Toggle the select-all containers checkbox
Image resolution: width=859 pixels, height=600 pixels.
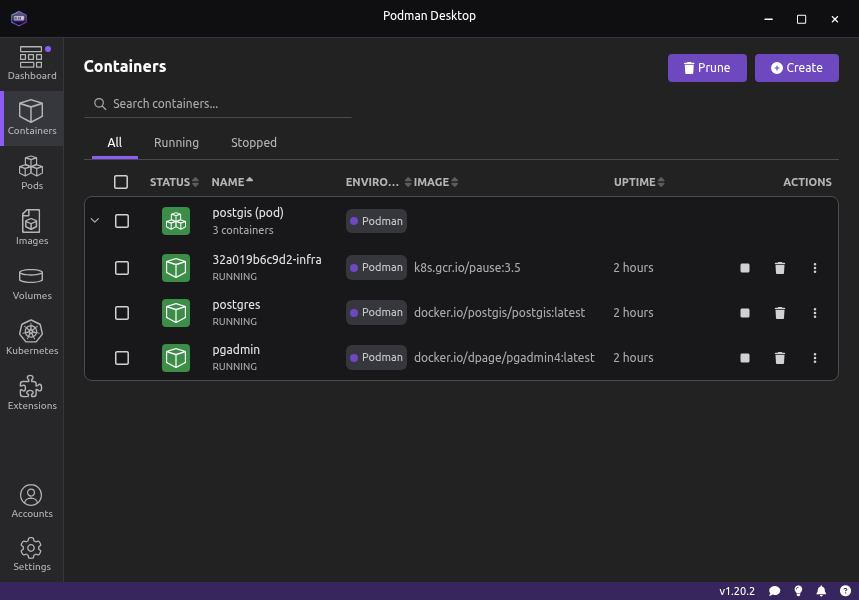121,182
